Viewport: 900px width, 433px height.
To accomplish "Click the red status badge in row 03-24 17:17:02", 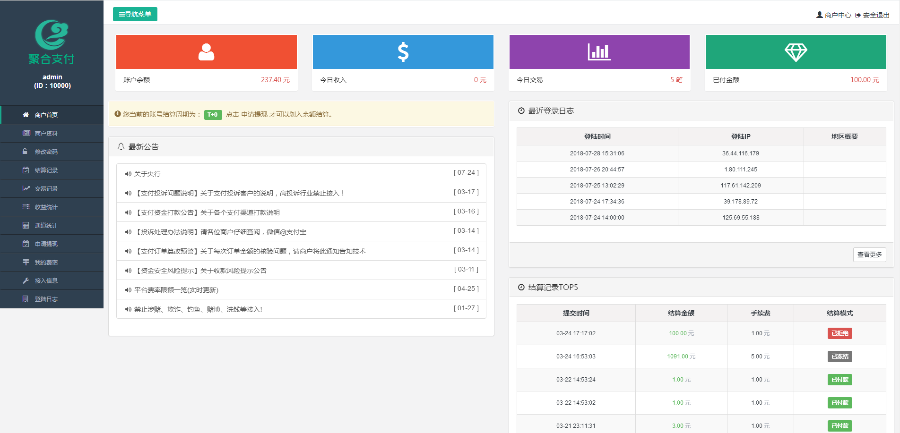I will [840, 333].
